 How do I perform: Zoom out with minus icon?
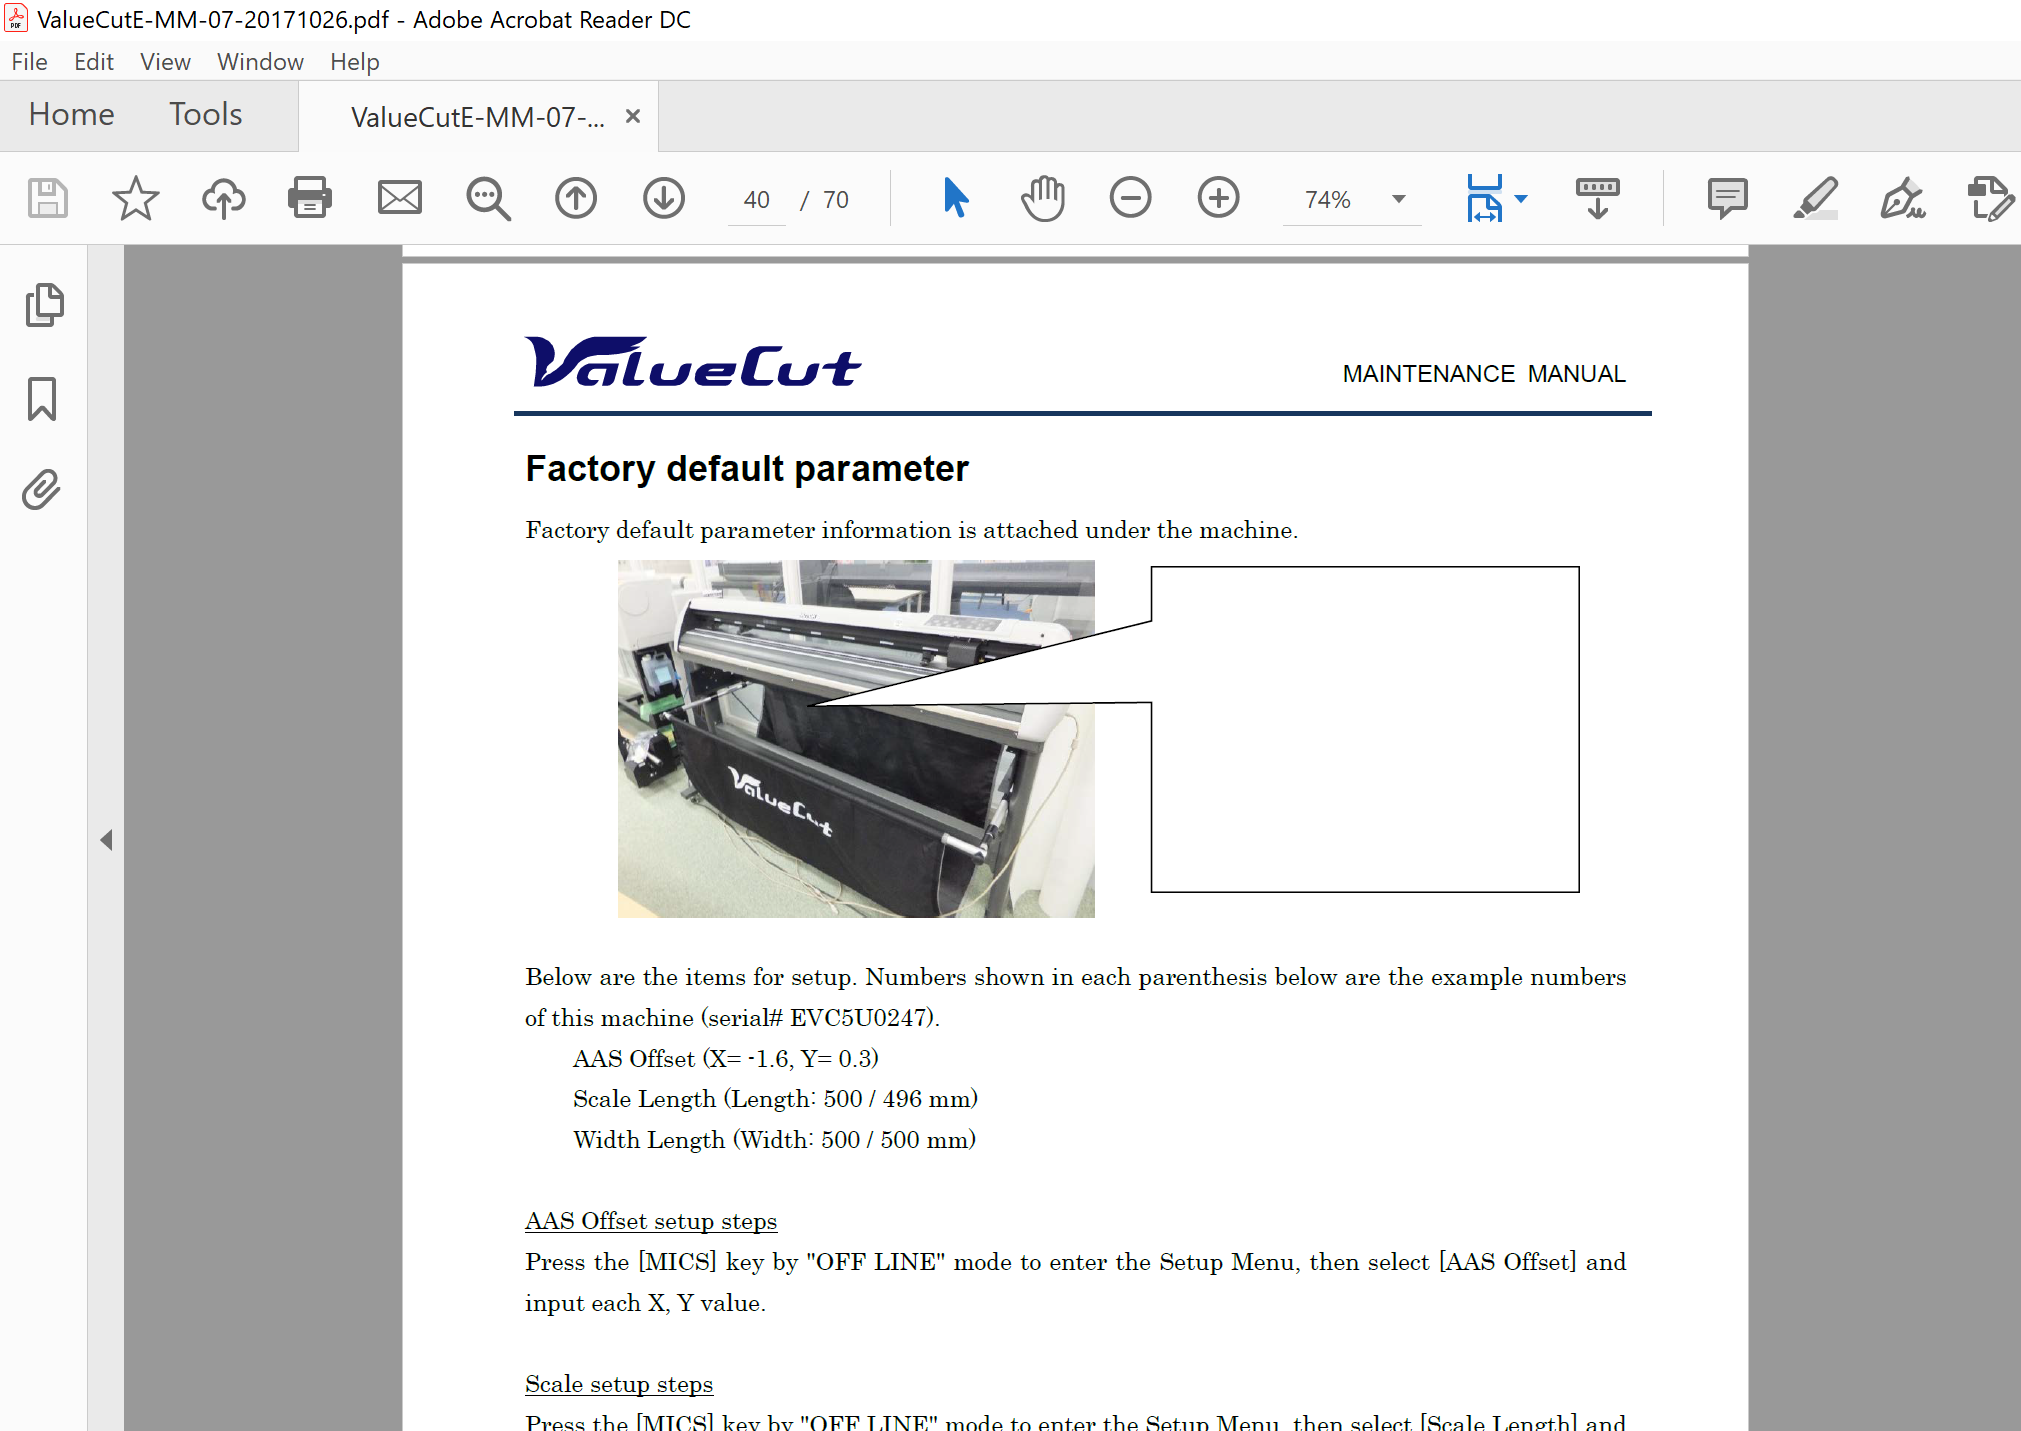[1131, 198]
